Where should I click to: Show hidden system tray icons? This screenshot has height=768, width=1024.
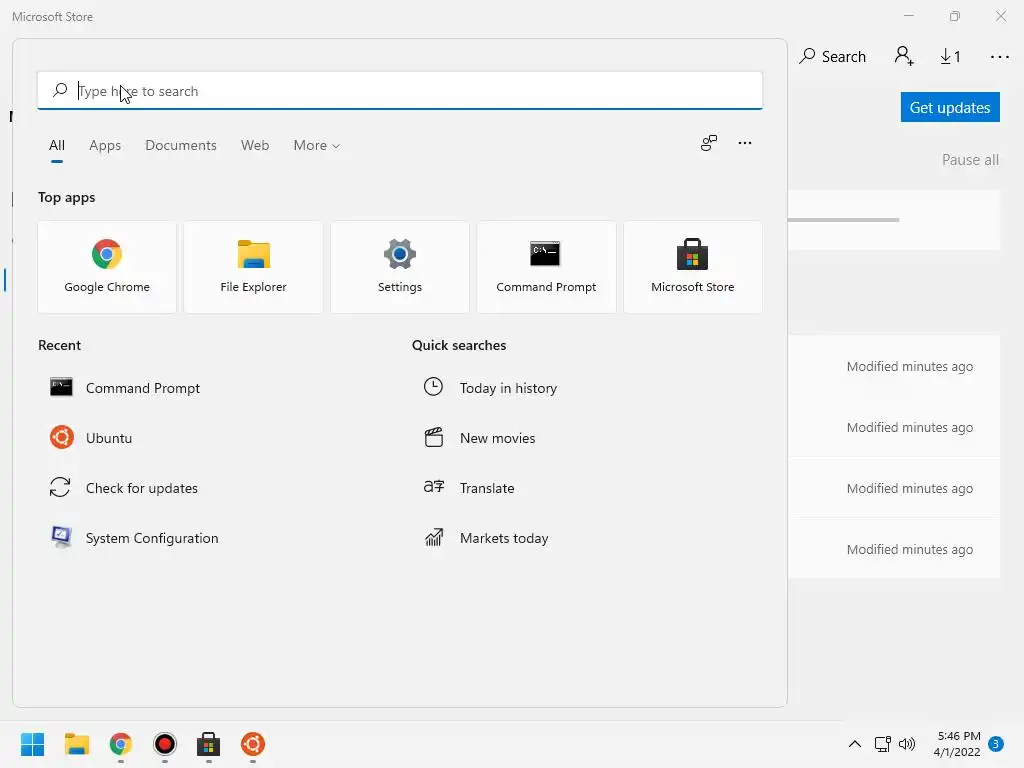click(854, 744)
